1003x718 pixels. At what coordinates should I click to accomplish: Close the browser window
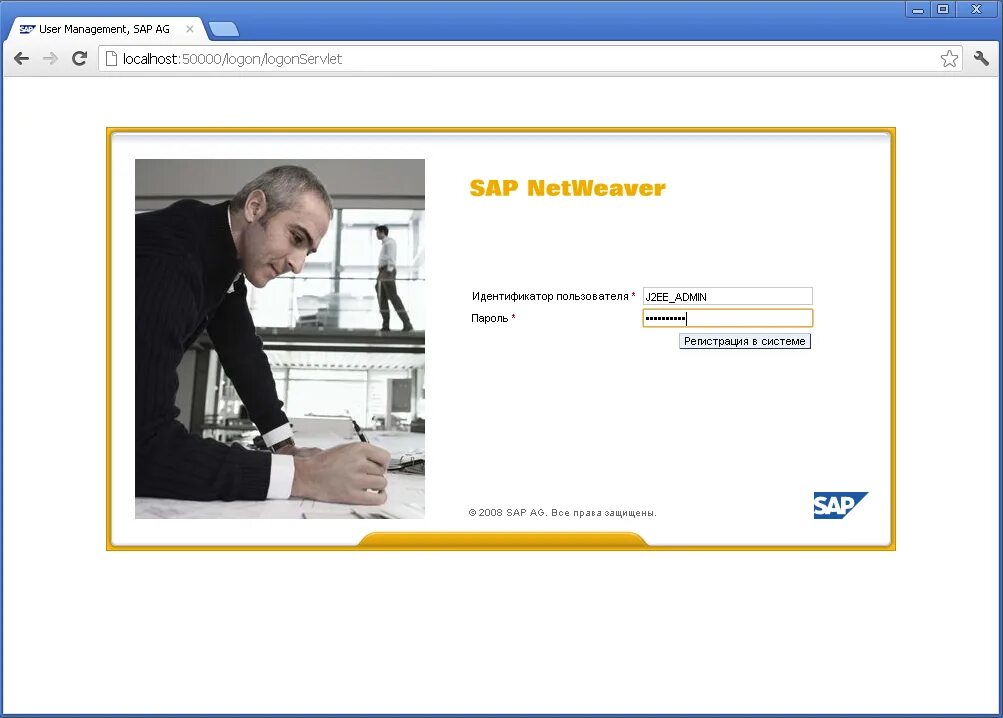point(976,10)
